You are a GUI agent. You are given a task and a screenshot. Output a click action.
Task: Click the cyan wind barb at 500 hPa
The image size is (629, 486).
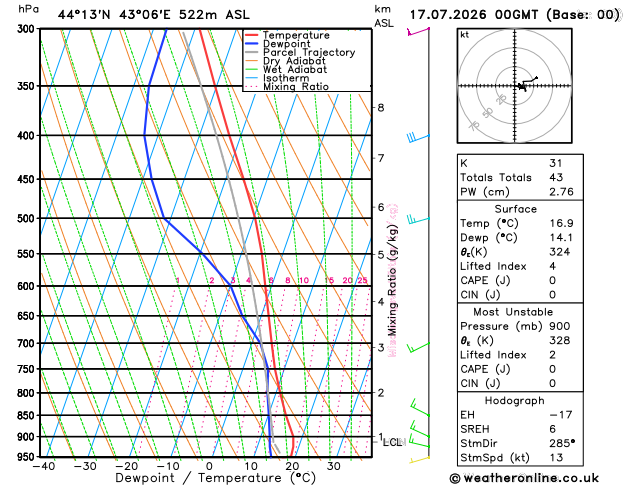[x=418, y=219]
